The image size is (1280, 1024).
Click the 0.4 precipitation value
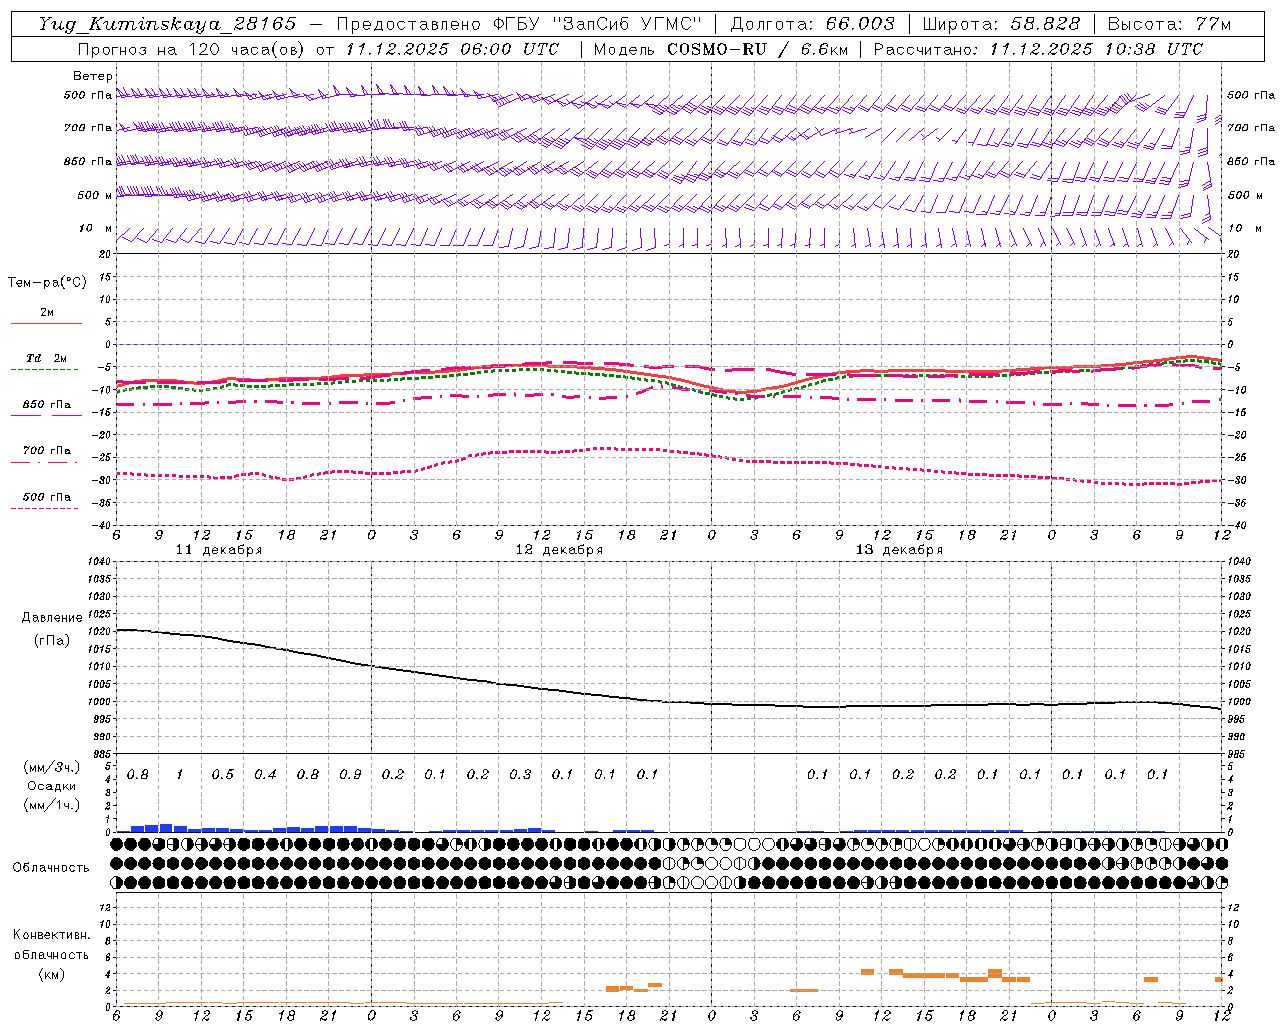[x=265, y=775]
